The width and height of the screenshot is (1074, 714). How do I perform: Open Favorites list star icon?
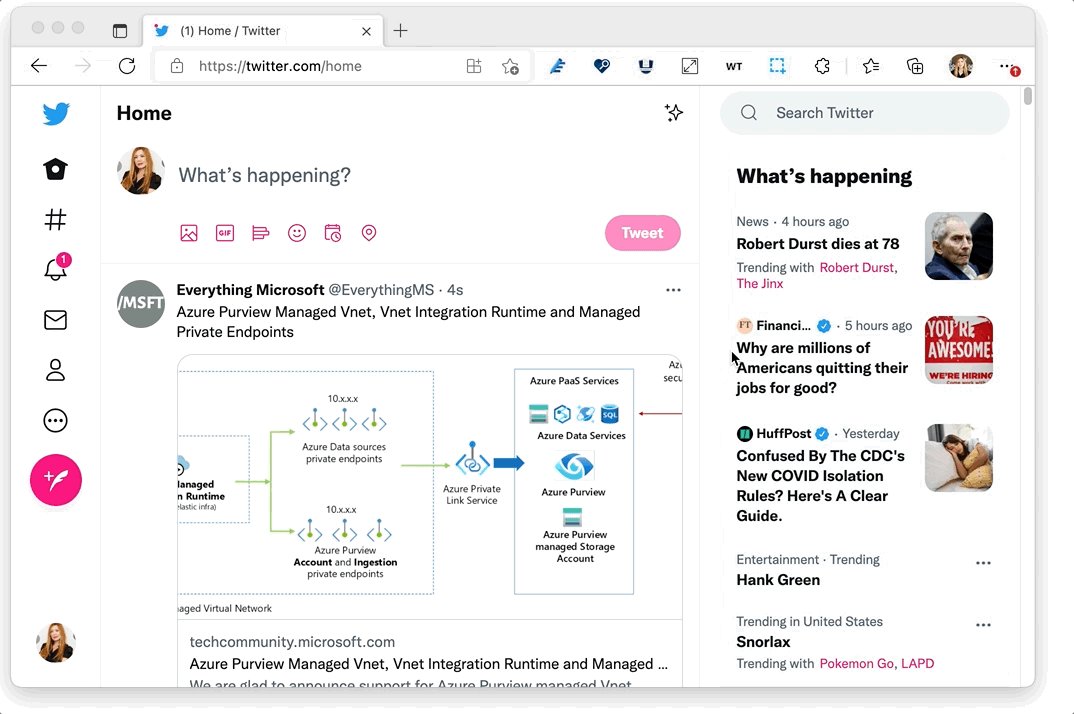(871, 66)
